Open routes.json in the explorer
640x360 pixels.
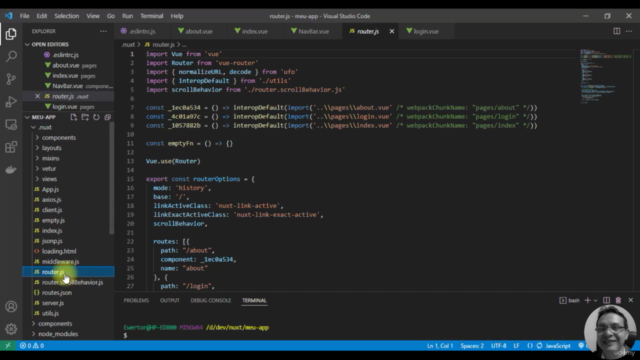pos(57,293)
